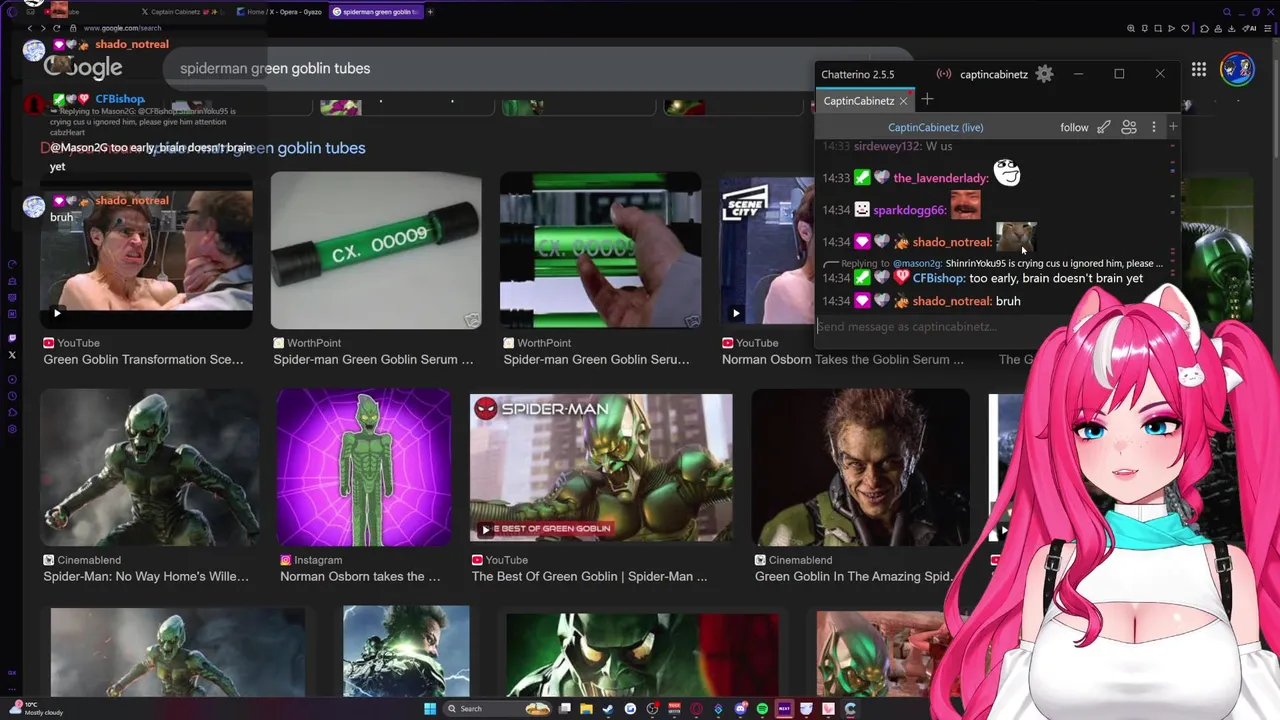This screenshot has width=1280, height=720.
Task: Open Amazing Spider-Man Green Goblin Cinemablend image
Action: pos(860,467)
